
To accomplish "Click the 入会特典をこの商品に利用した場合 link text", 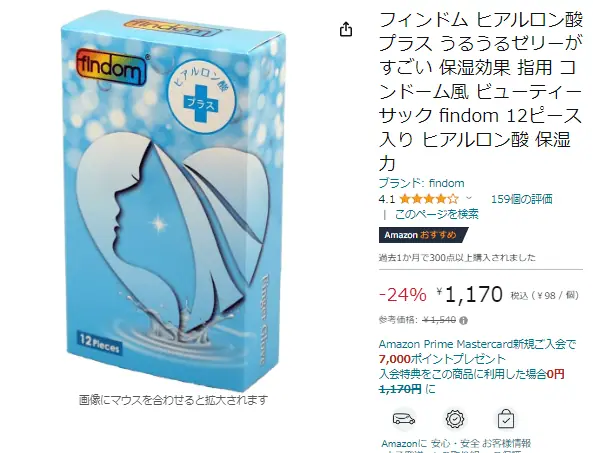I will pyautogui.click(x=463, y=374).
